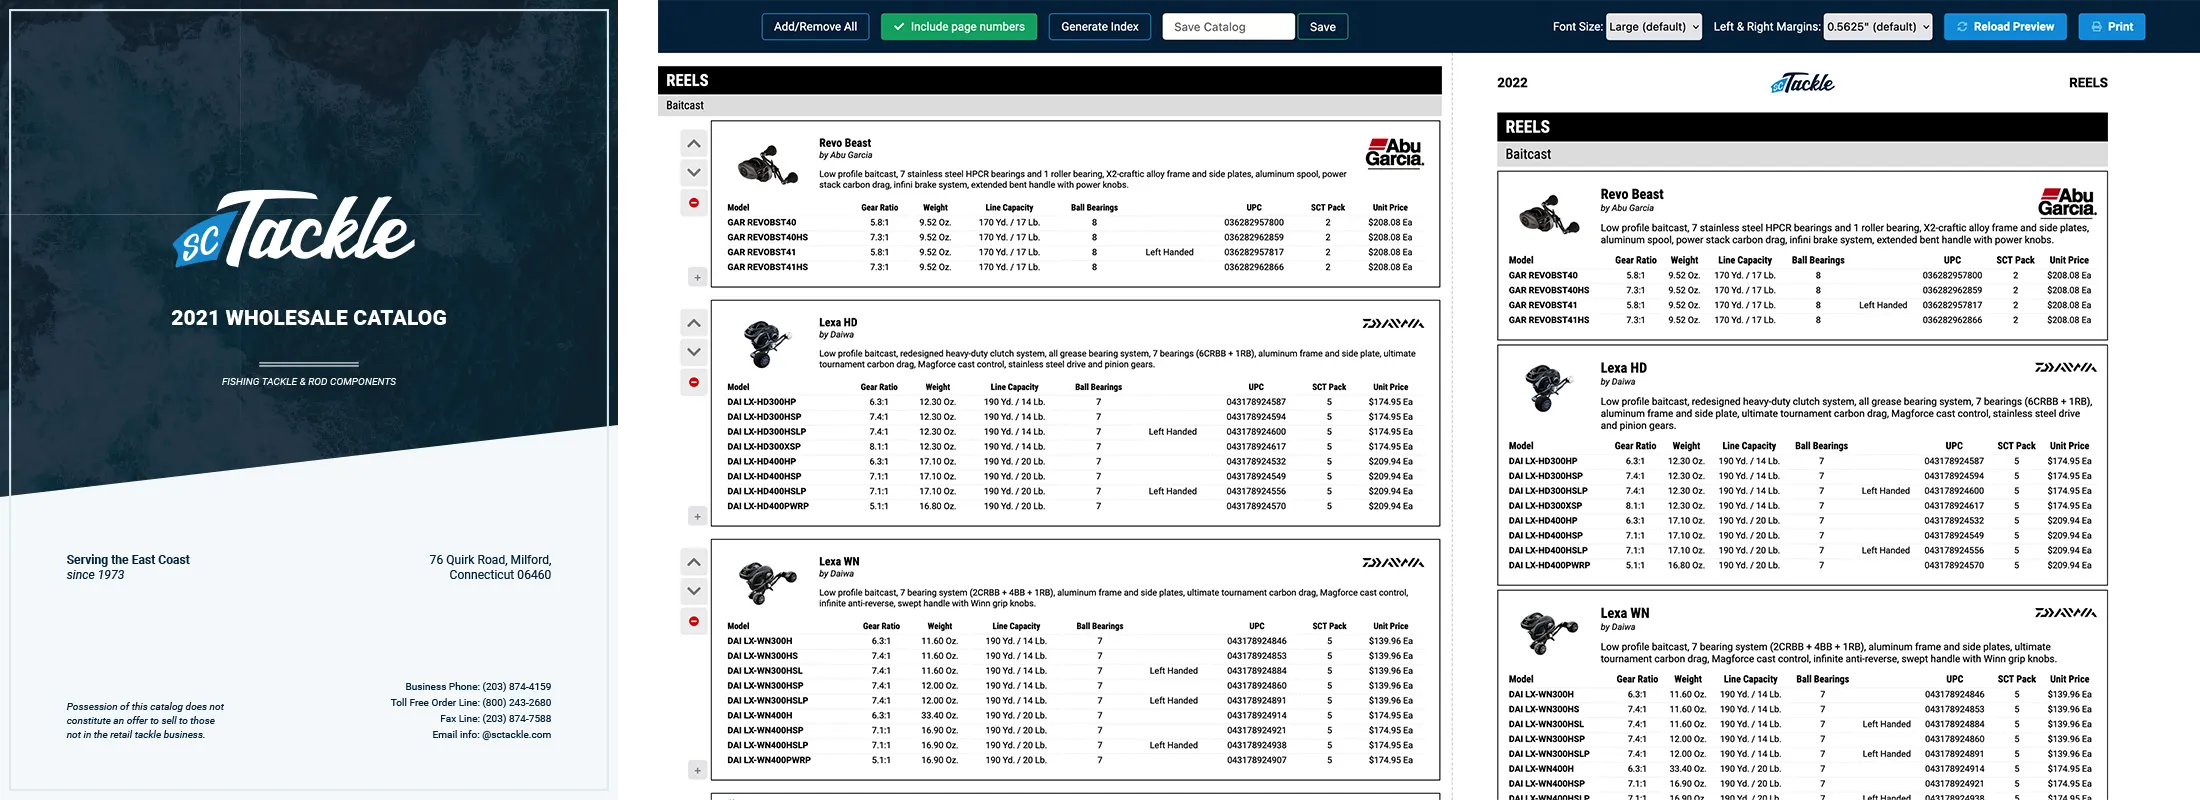
Task: Click Add/Remove All button
Action: 815,27
